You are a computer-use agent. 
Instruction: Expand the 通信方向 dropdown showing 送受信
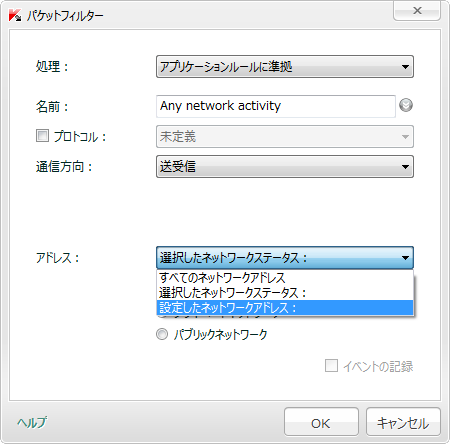click(x=285, y=166)
